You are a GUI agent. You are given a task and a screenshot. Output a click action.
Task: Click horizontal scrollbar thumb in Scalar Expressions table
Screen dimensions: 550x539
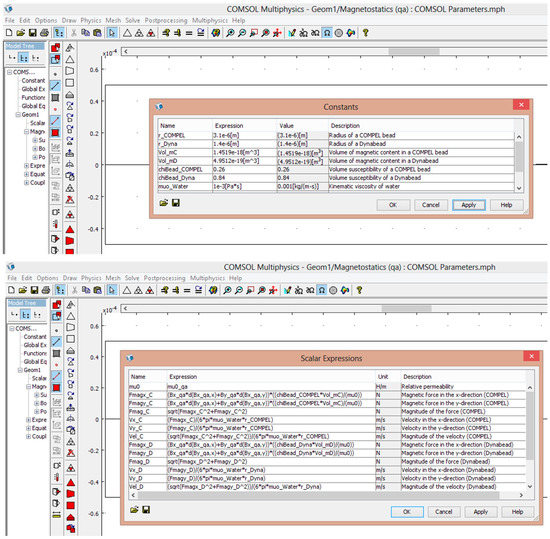318,495
